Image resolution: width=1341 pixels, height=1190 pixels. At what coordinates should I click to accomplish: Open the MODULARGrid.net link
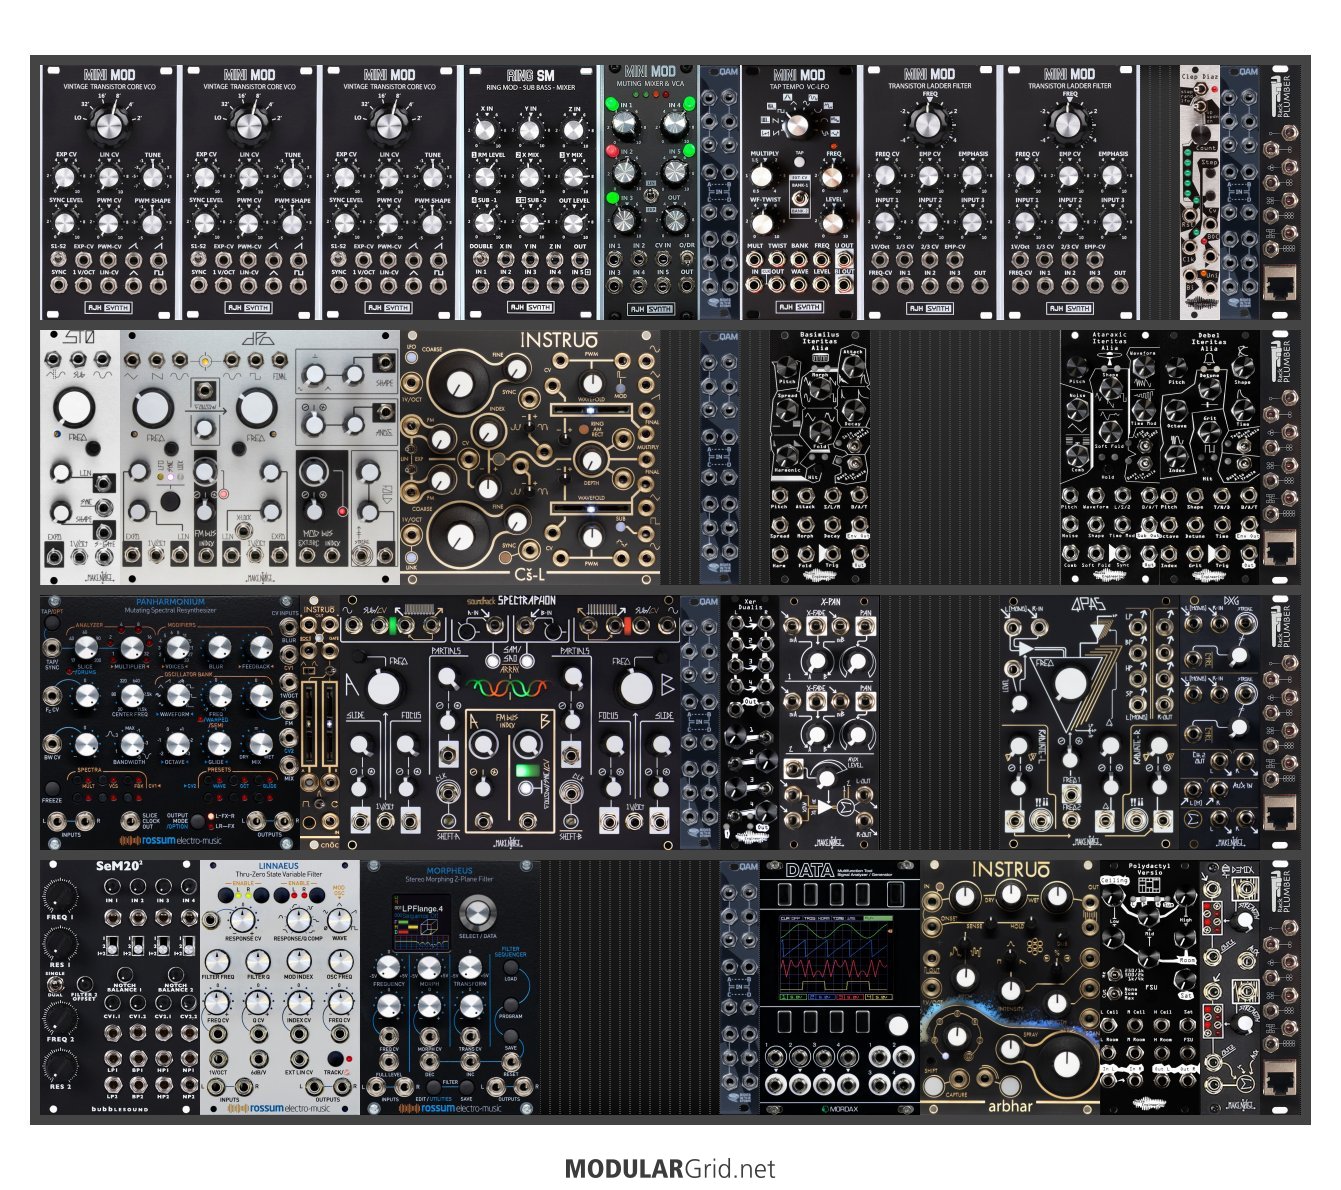(x=670, y=1168)
